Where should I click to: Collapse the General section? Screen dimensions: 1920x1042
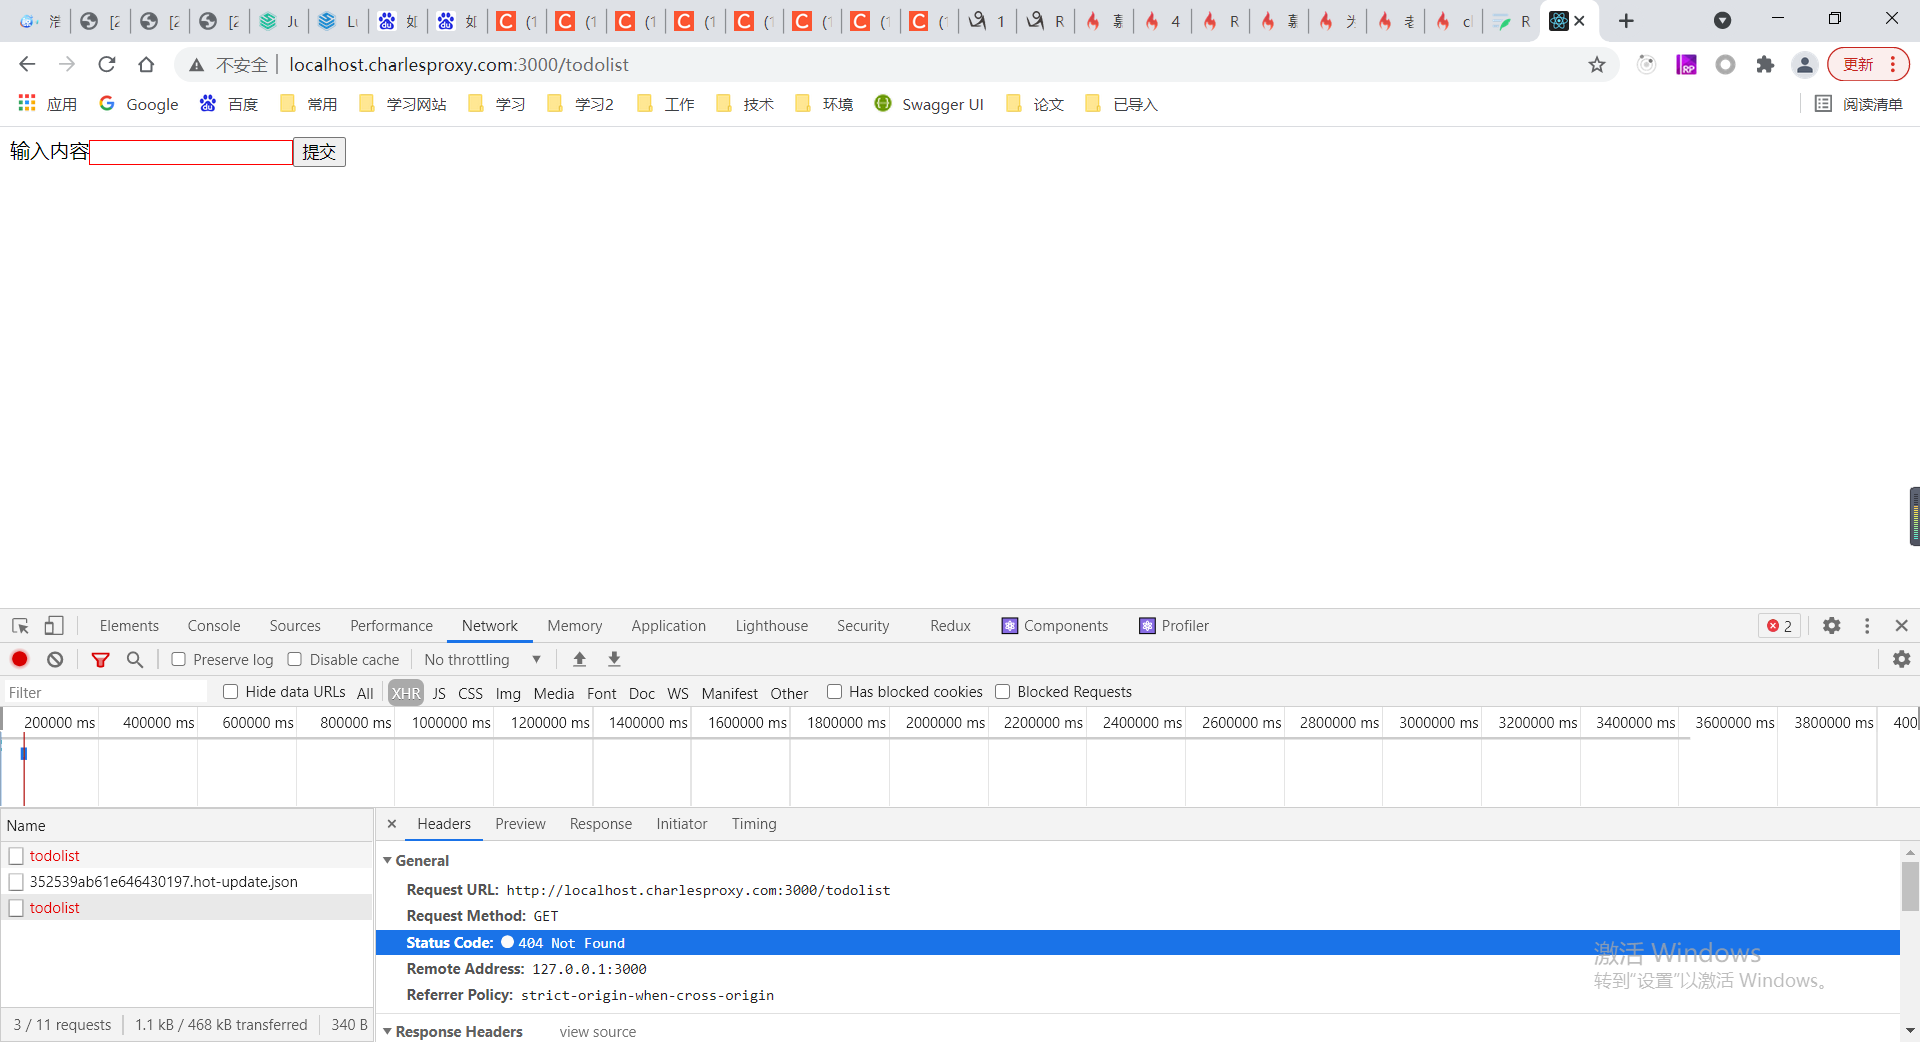pos(388,861)
